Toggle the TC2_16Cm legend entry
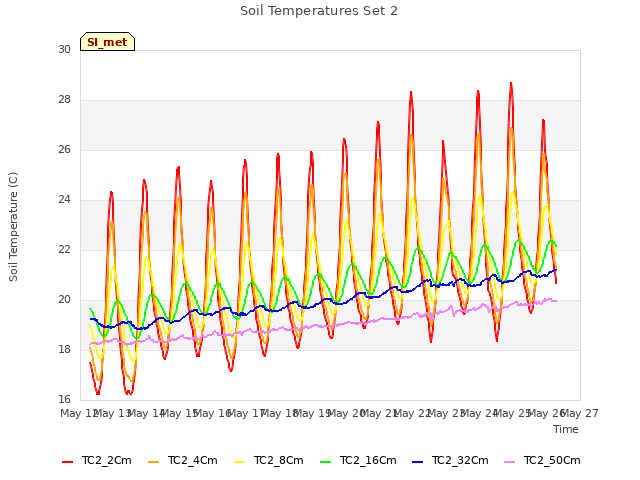The width and height of the screenshot is (640, 480). (x=358, y=460)
